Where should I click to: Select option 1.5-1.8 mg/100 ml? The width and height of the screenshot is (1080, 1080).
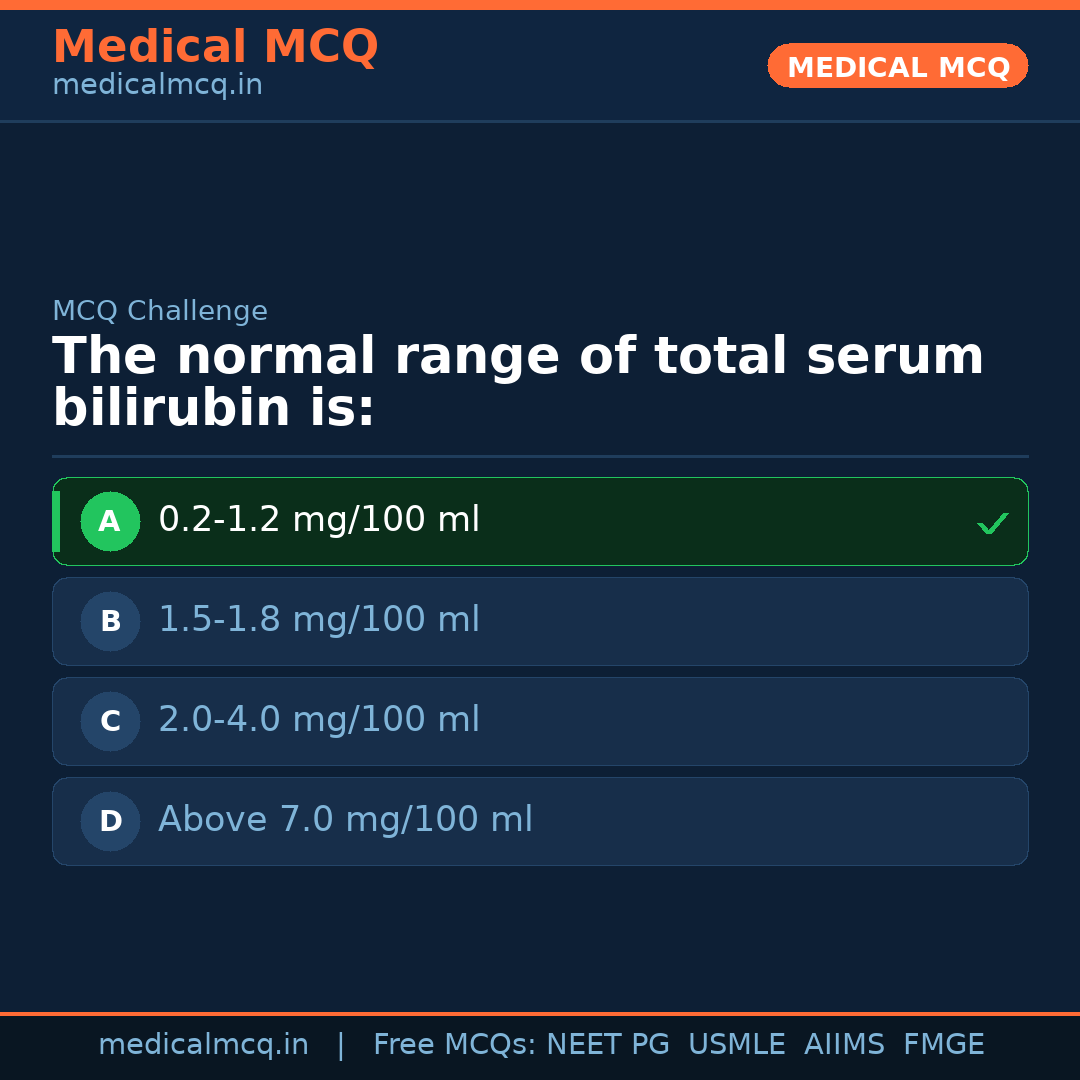tap(319, 620)
